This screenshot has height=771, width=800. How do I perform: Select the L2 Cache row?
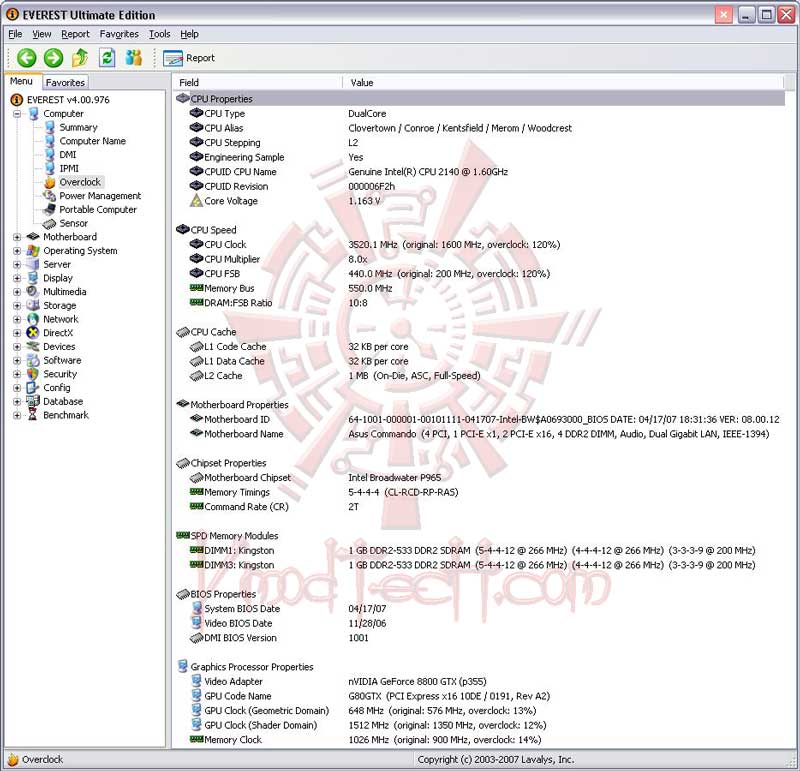point(480,376)
